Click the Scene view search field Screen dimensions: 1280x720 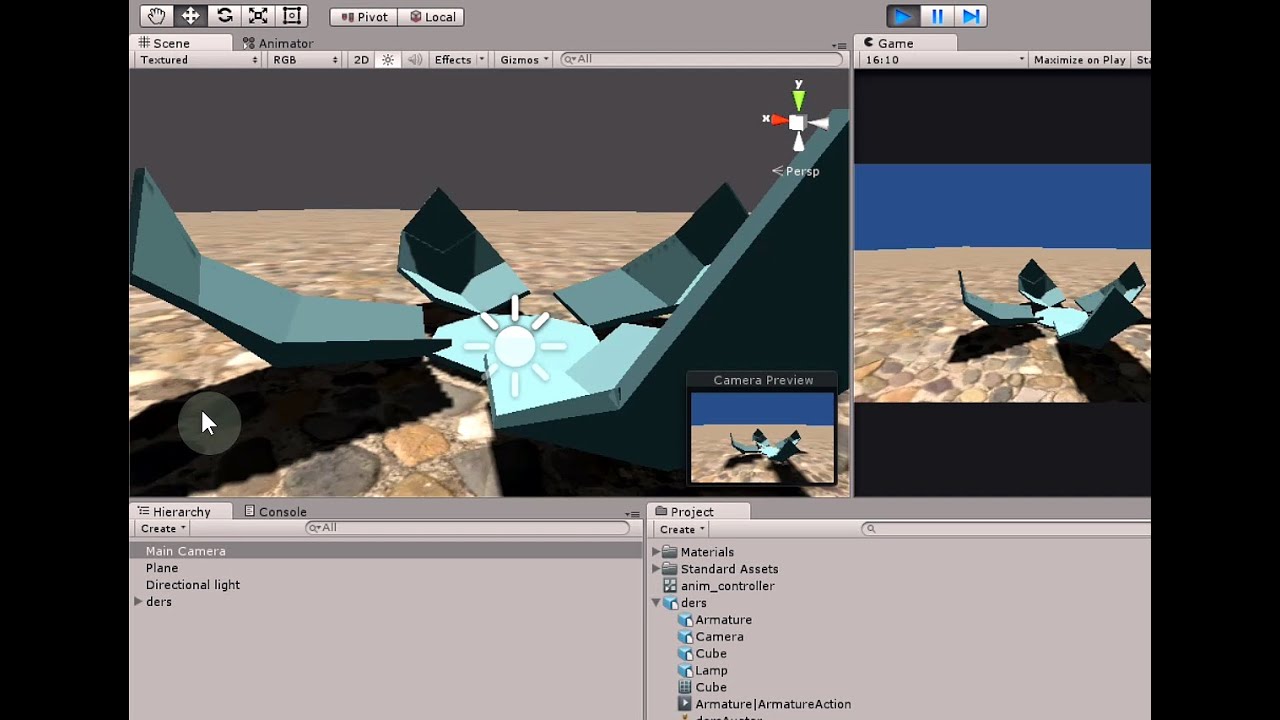pos(700,59)
